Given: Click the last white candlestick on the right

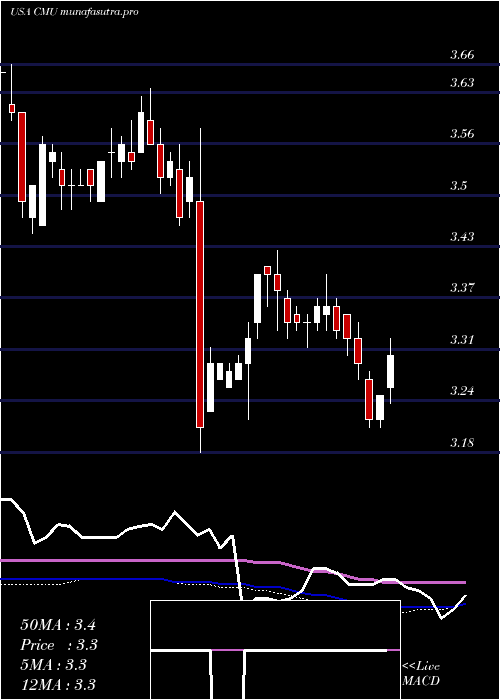Looking at the screenshot, I should pos(391,371).
